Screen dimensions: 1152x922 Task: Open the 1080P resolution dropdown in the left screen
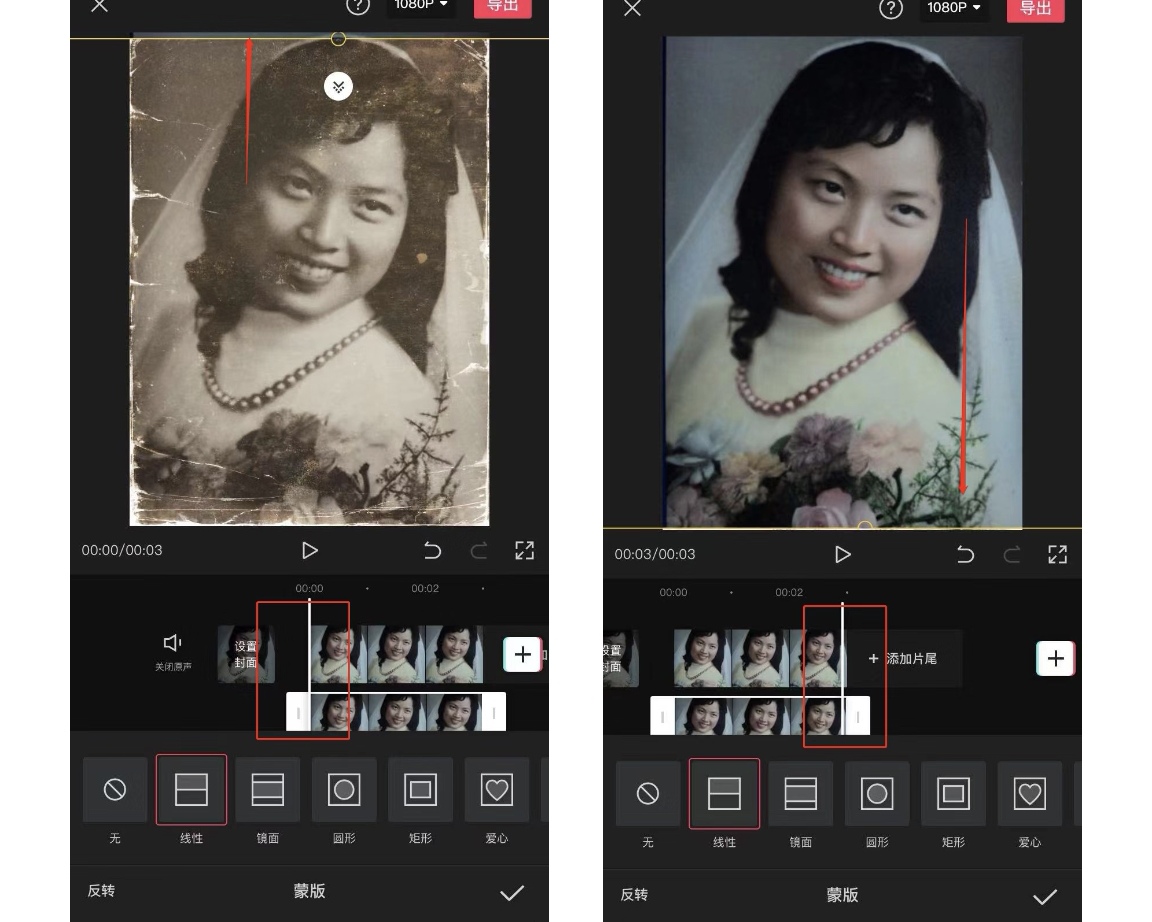click(420, 6)
